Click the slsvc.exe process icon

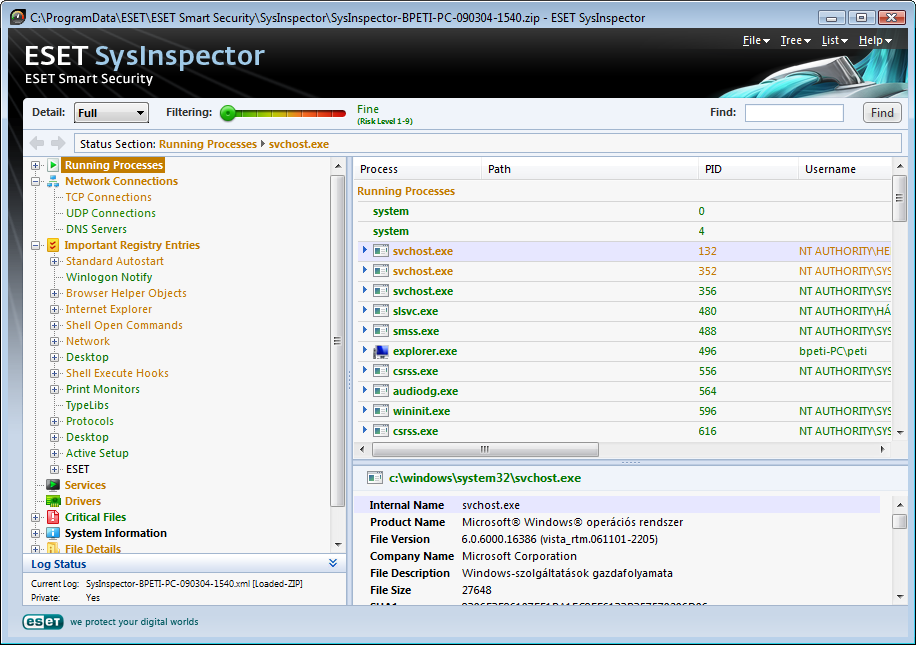point(381,311)
